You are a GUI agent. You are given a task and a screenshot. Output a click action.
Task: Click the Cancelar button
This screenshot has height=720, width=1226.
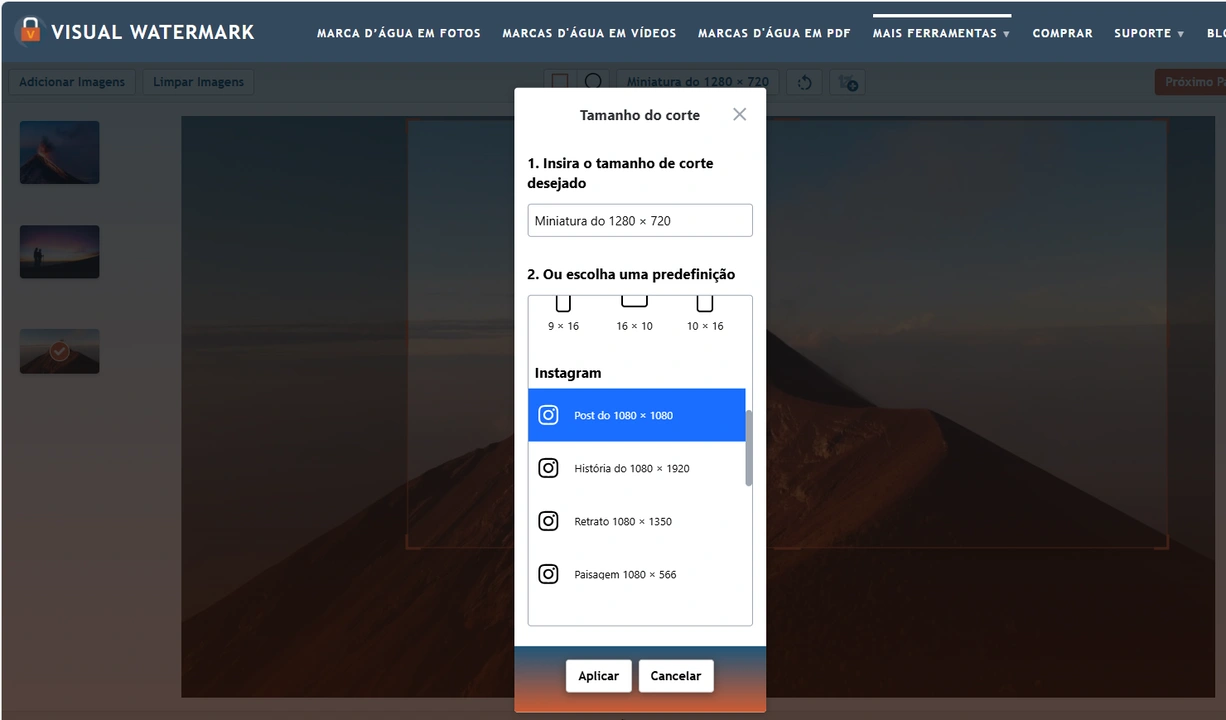click(x=676, y=676)
